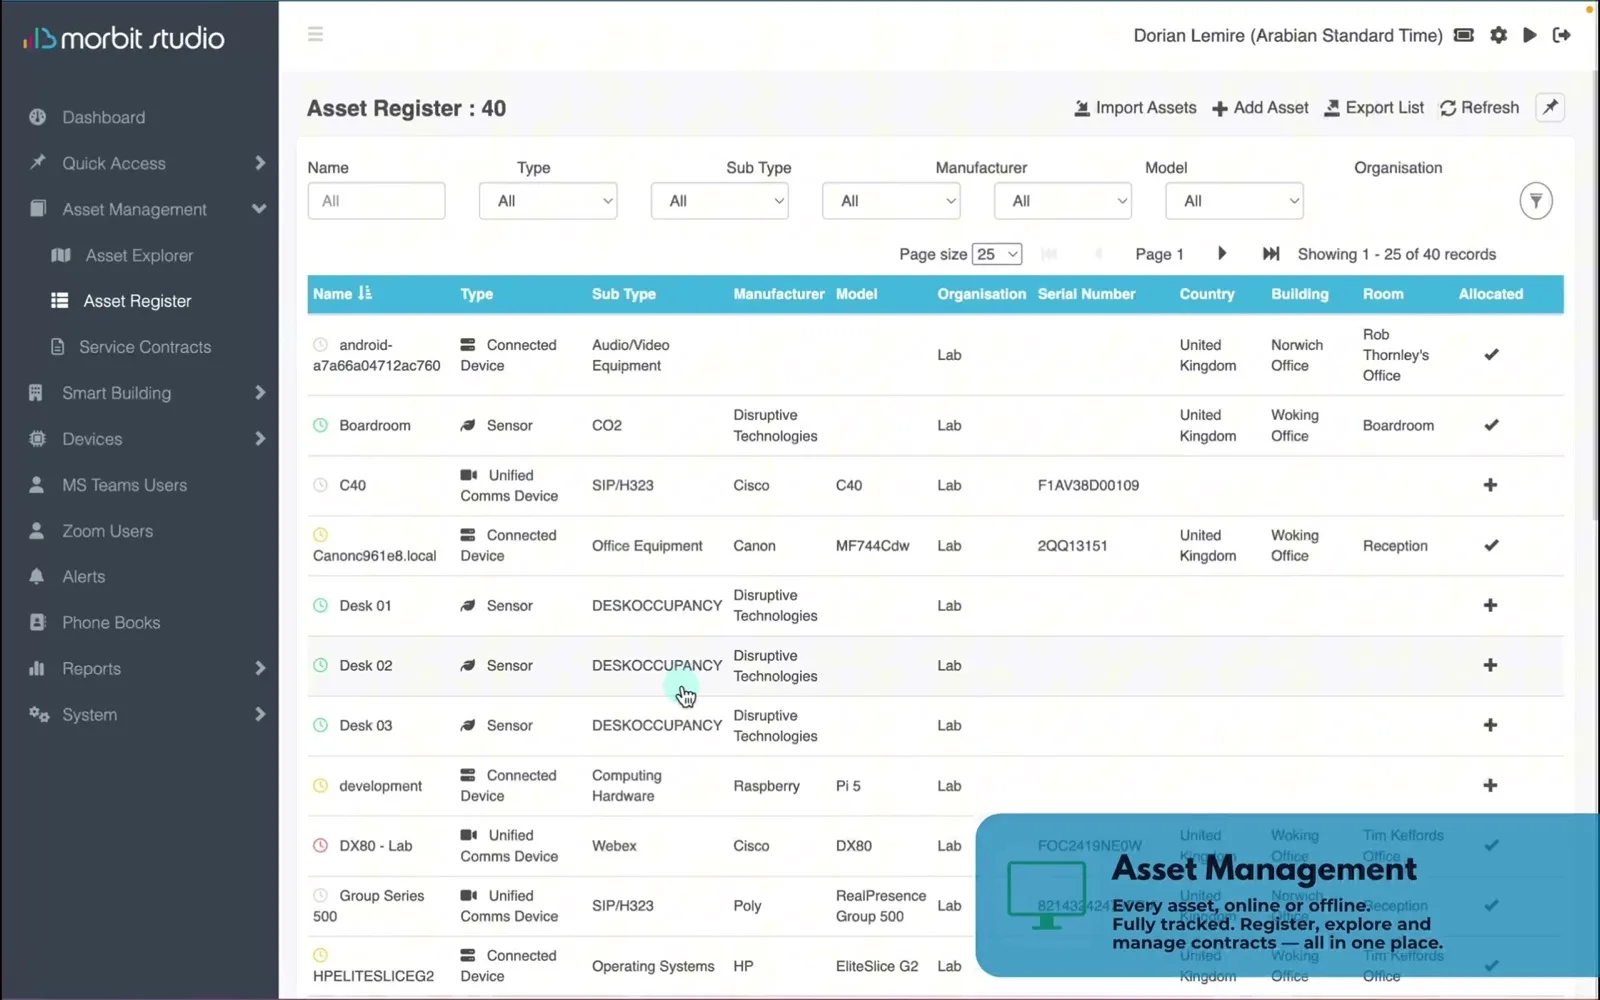Image resolution: width=1600 pixels, height=1000 pixels.
Task: Open Dashboard from sidebar
Action: pyautogui.click(x=104, y=117)
